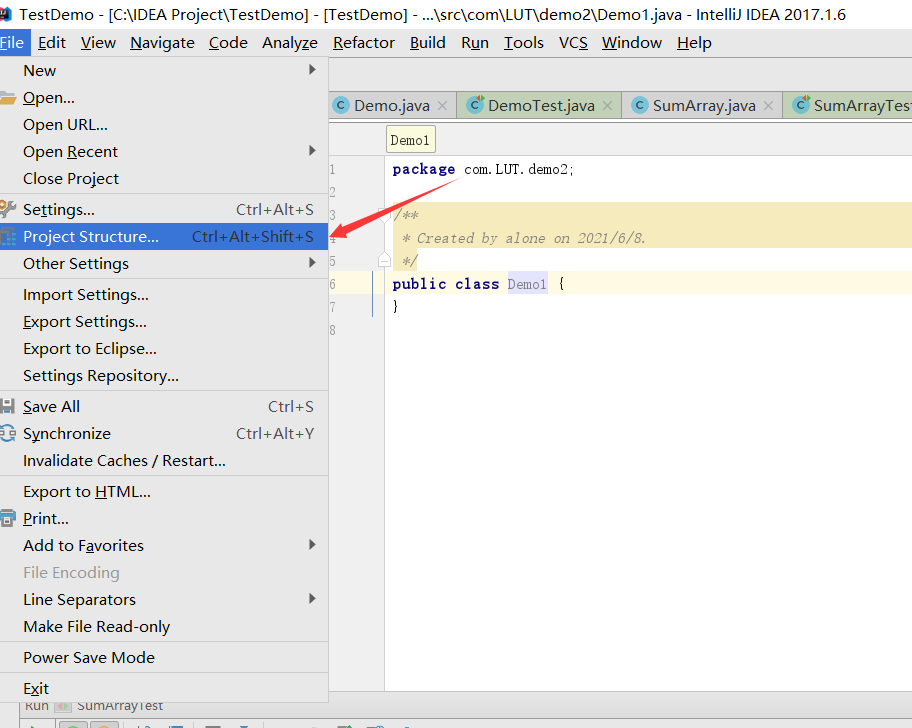Select Invalidate Caches / Restart...

(164, 461)
